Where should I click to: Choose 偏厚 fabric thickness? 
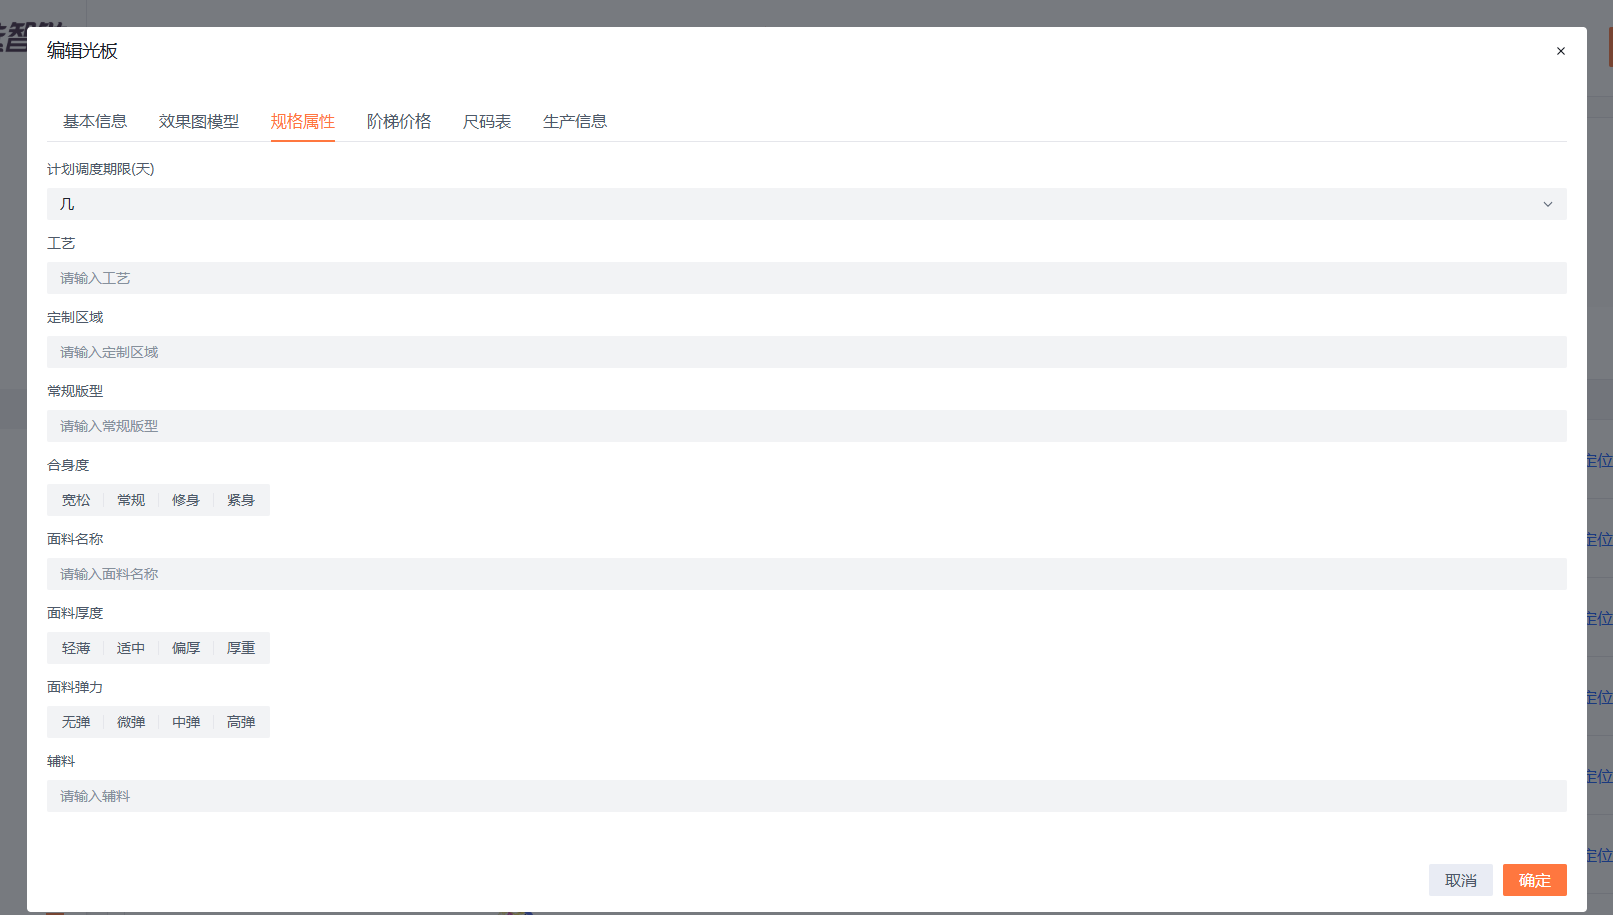[x=186, y=648]
